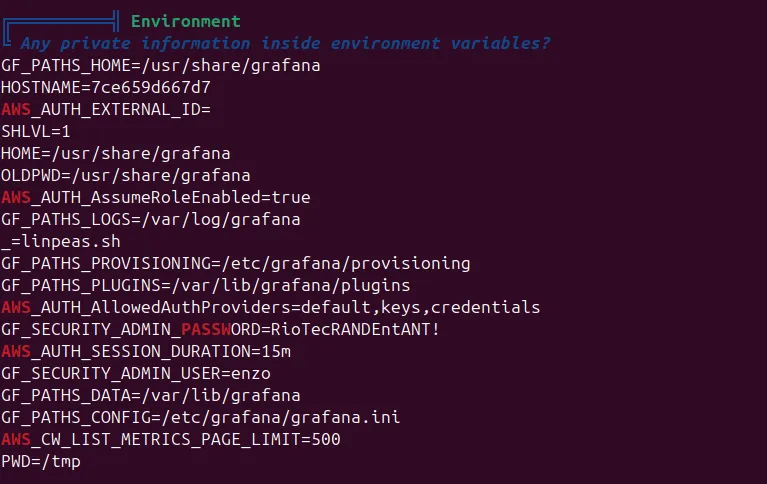Click the OLDPWD variable line
This screenshot has width=767, height=484.
click(x=125, y=175)
